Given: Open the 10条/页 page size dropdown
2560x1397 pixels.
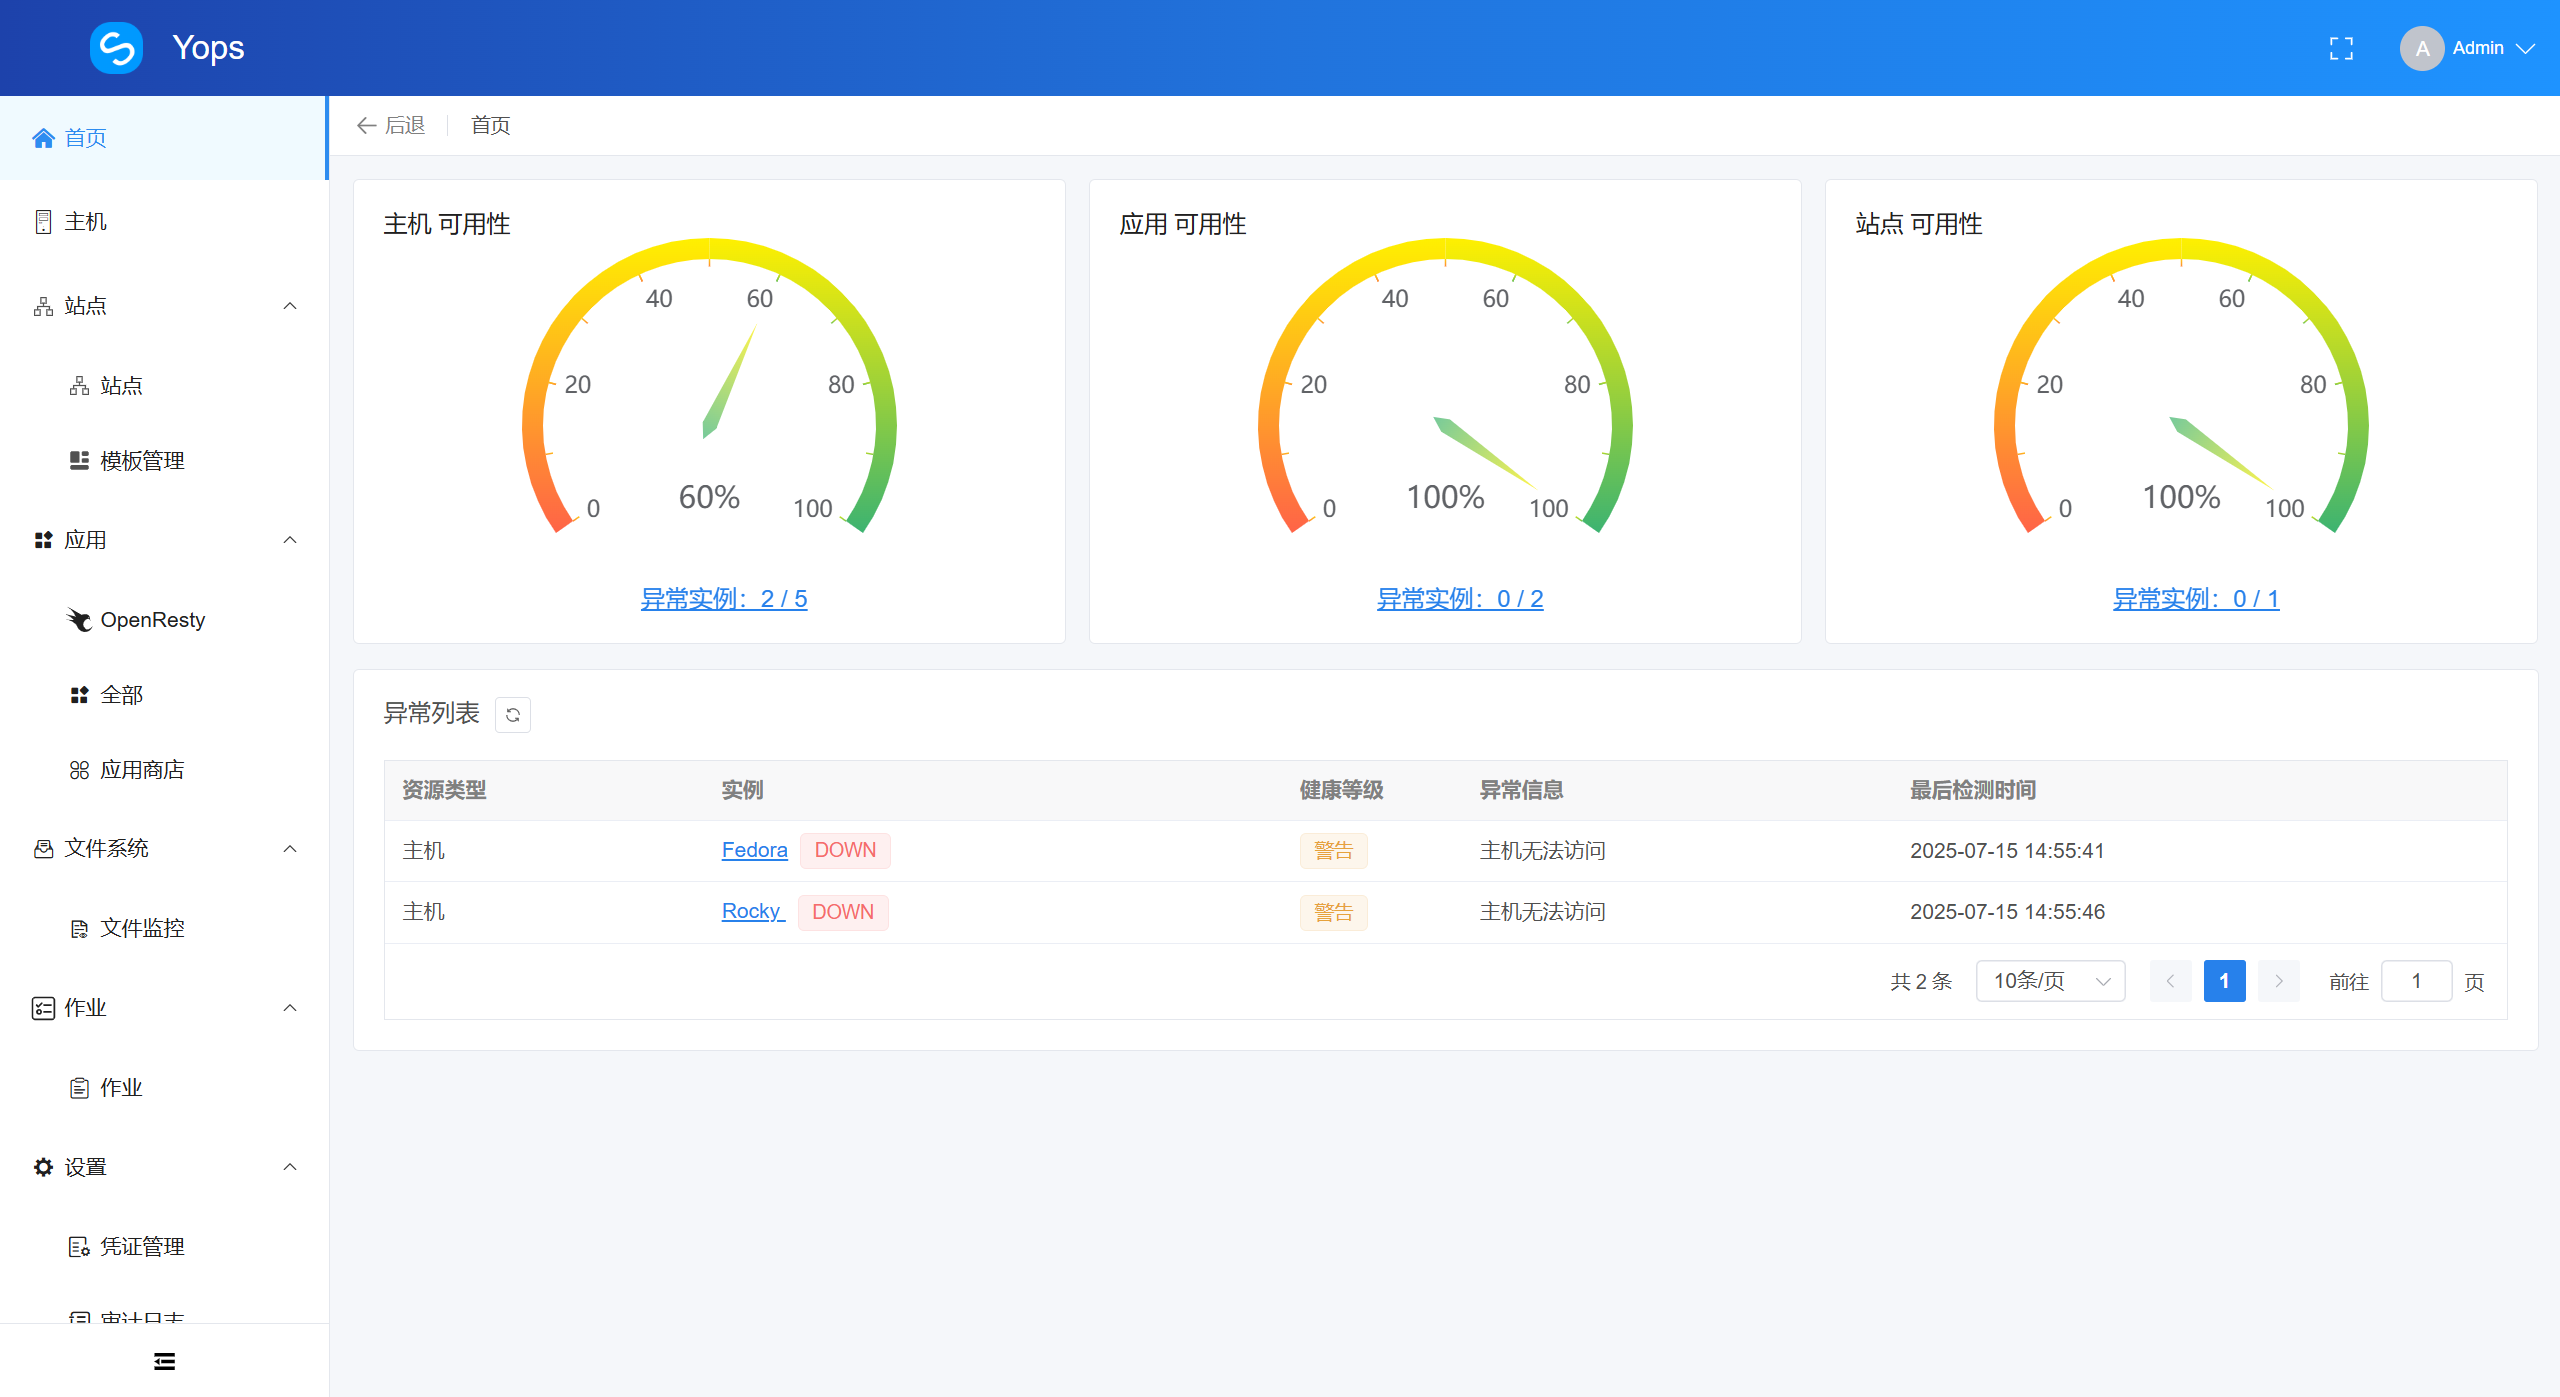Looking at the screenshot, I should pyautogui.click(x=2050, y=981).
